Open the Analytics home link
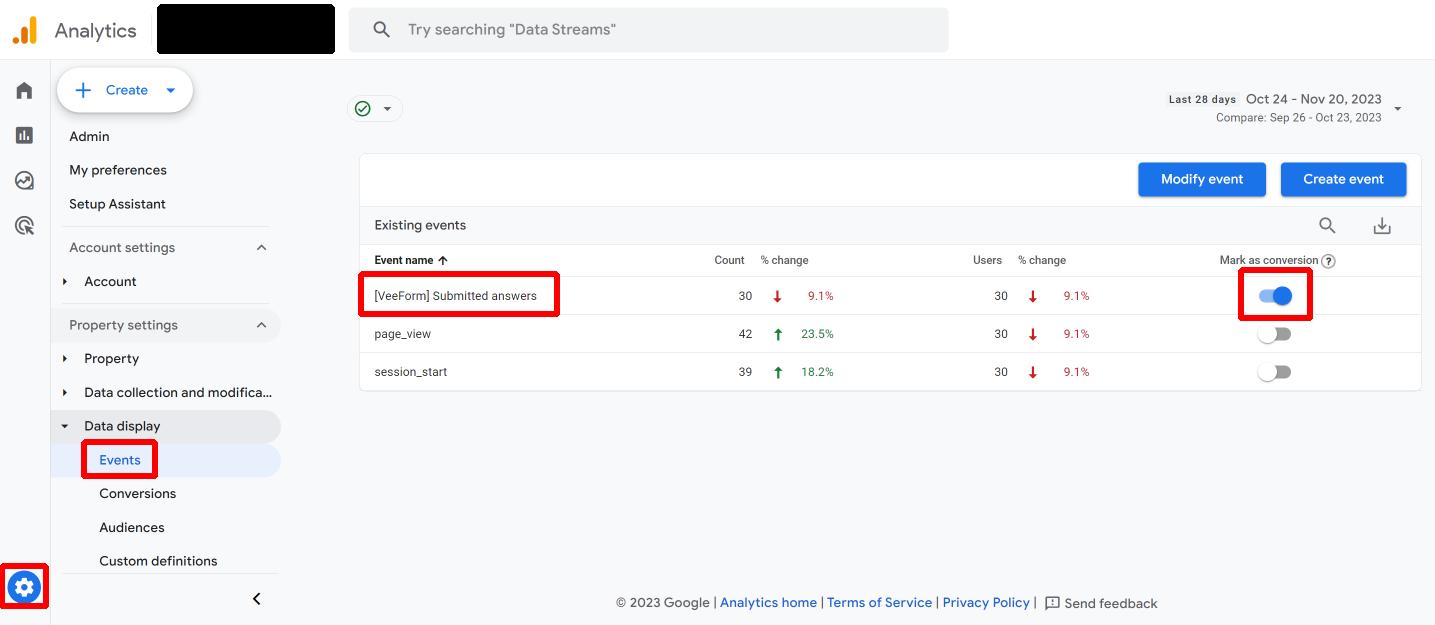The width and height of the screenshot is (1435, 625). point(768,603)
